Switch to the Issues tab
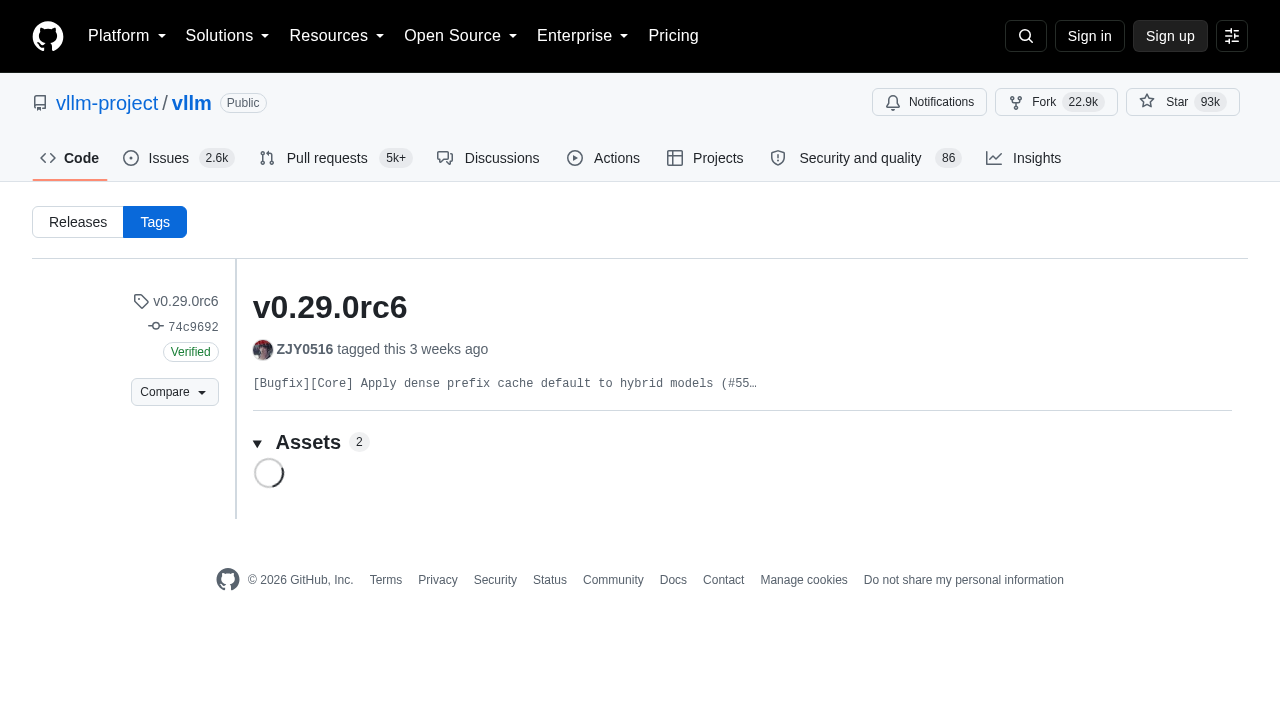This screenshot has height=720, width=1280. point(178,158)
